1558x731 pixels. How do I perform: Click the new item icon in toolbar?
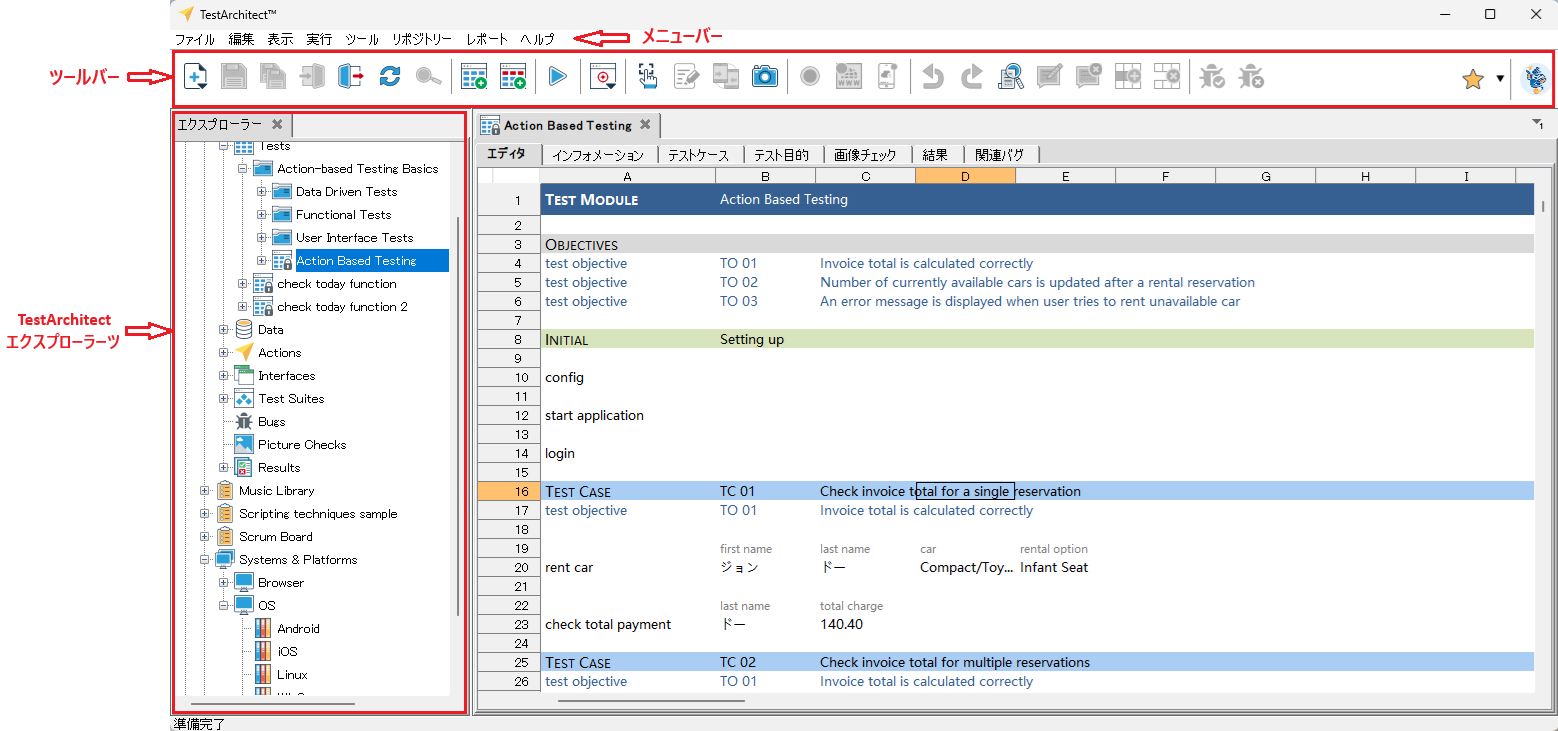[x=196, y=77]
